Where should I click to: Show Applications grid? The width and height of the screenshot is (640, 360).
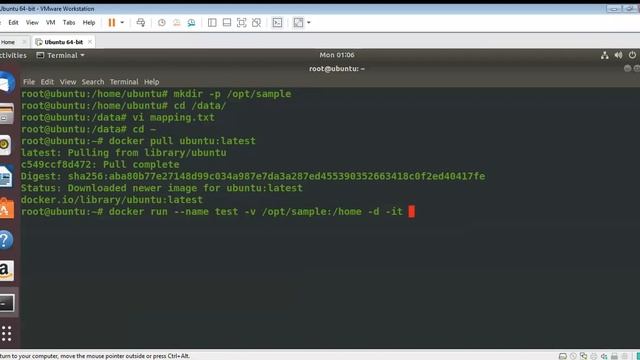[x=6, y=333]
